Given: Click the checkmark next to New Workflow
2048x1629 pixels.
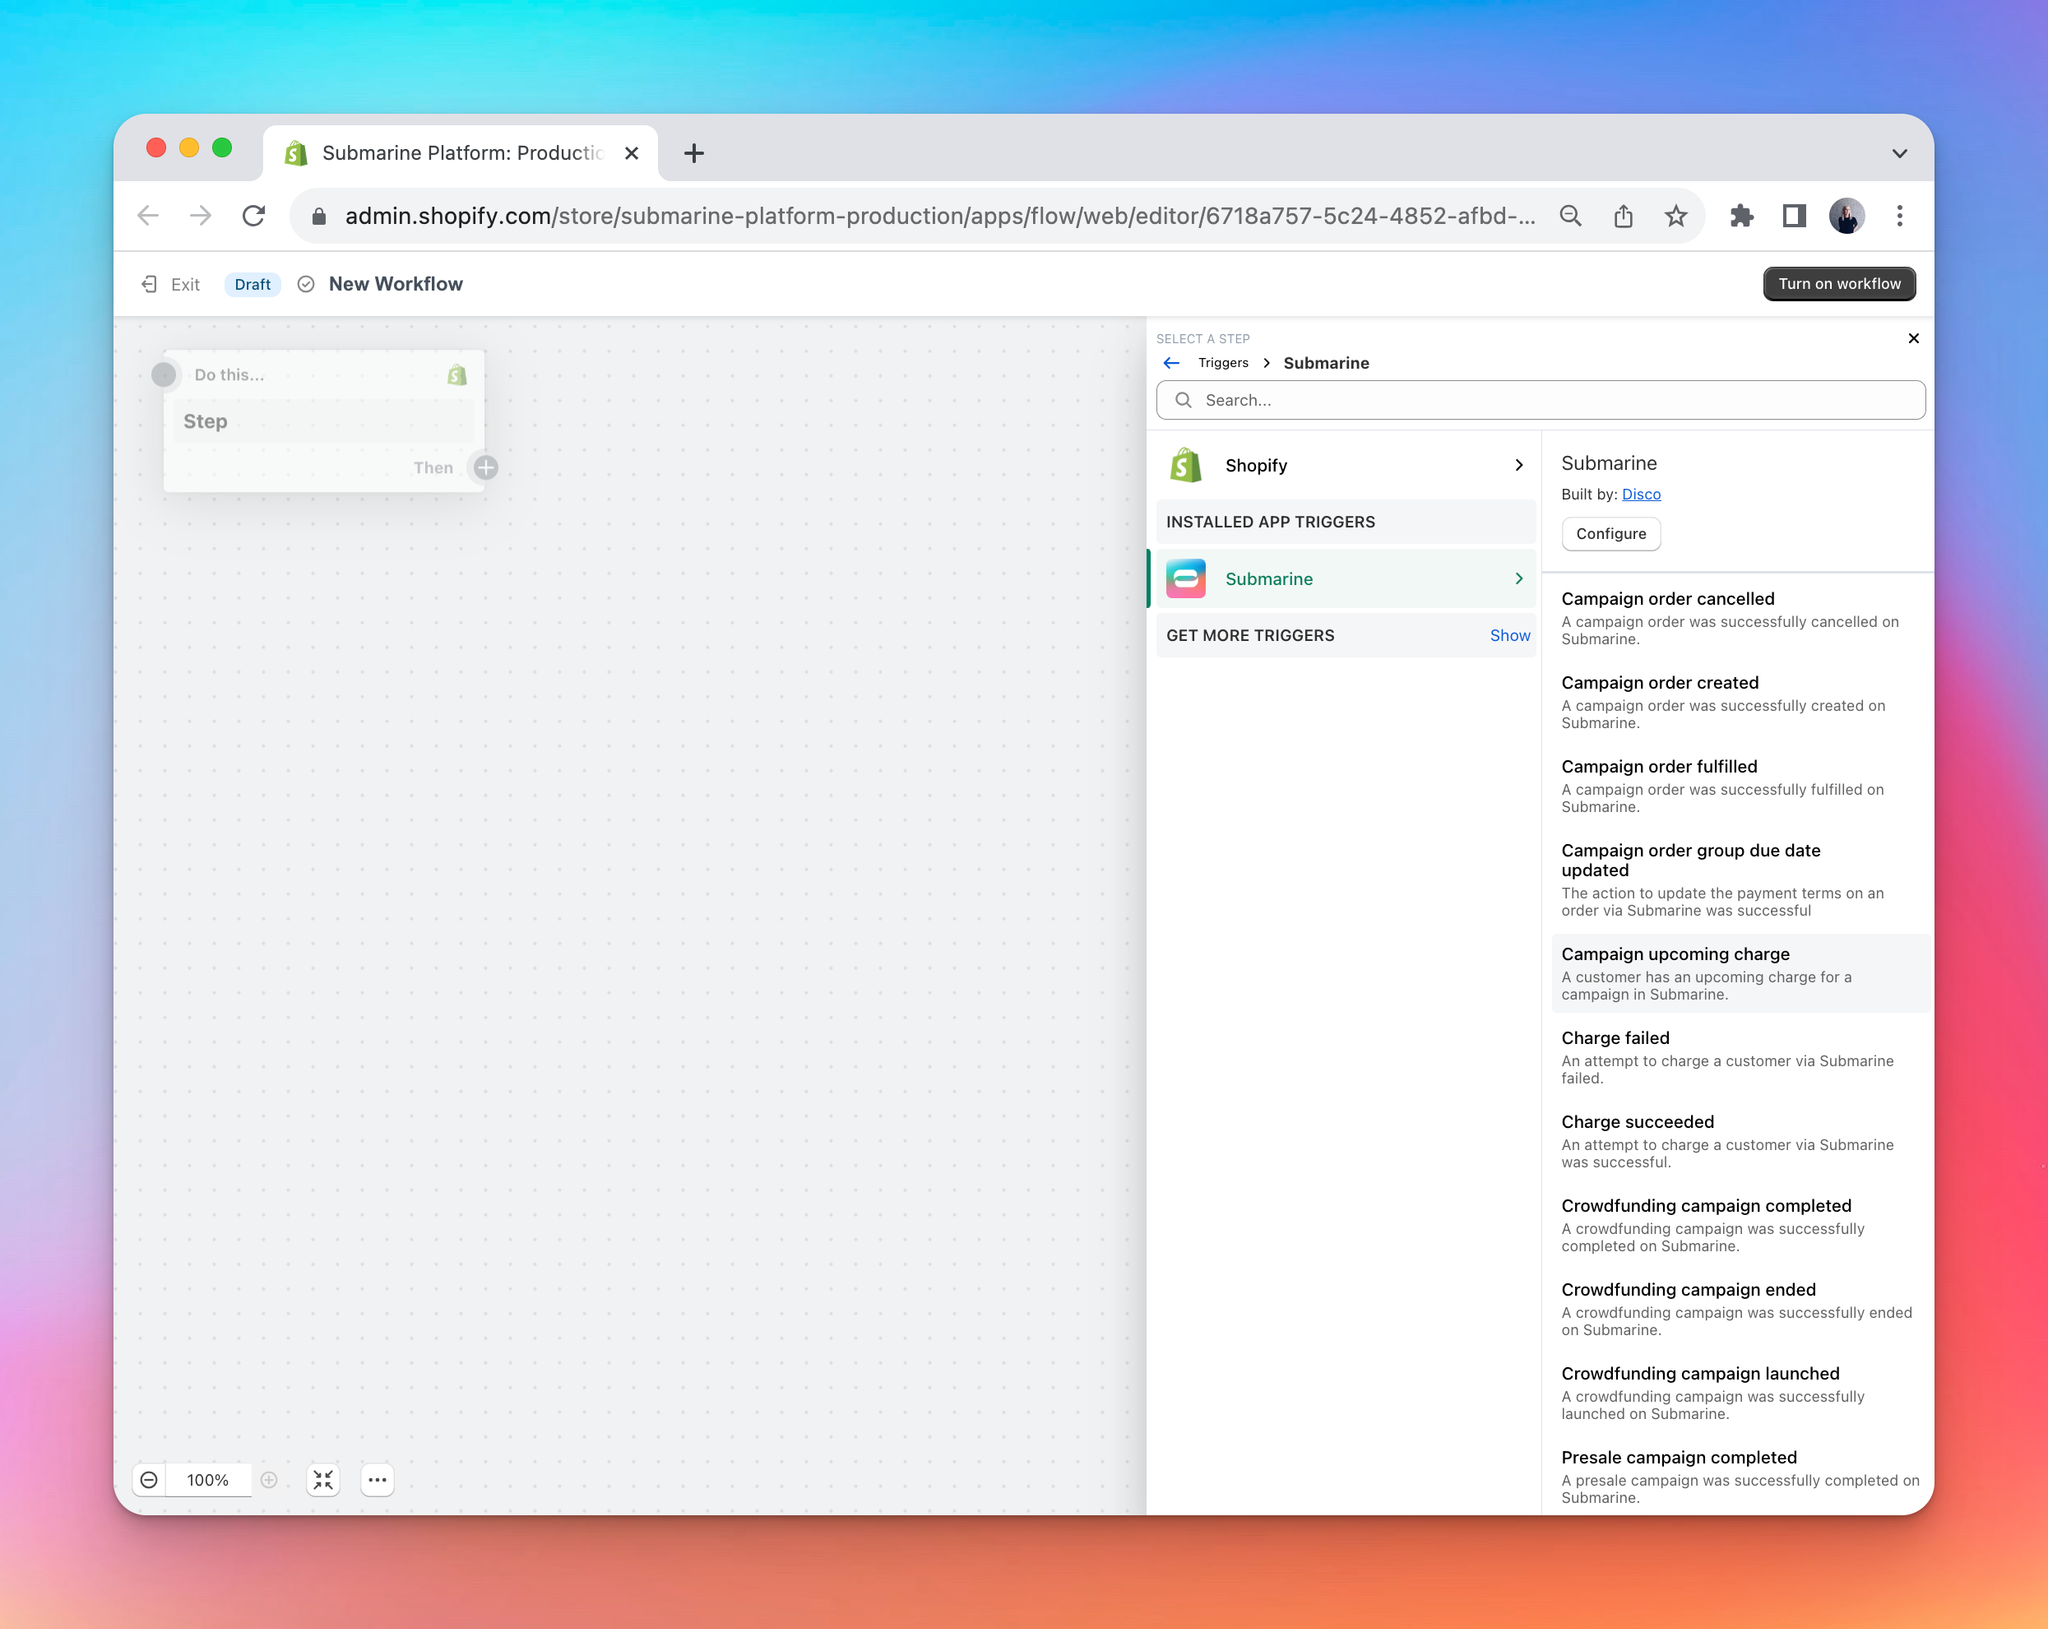Looking at the screenshot, I should tap(306, 284).
